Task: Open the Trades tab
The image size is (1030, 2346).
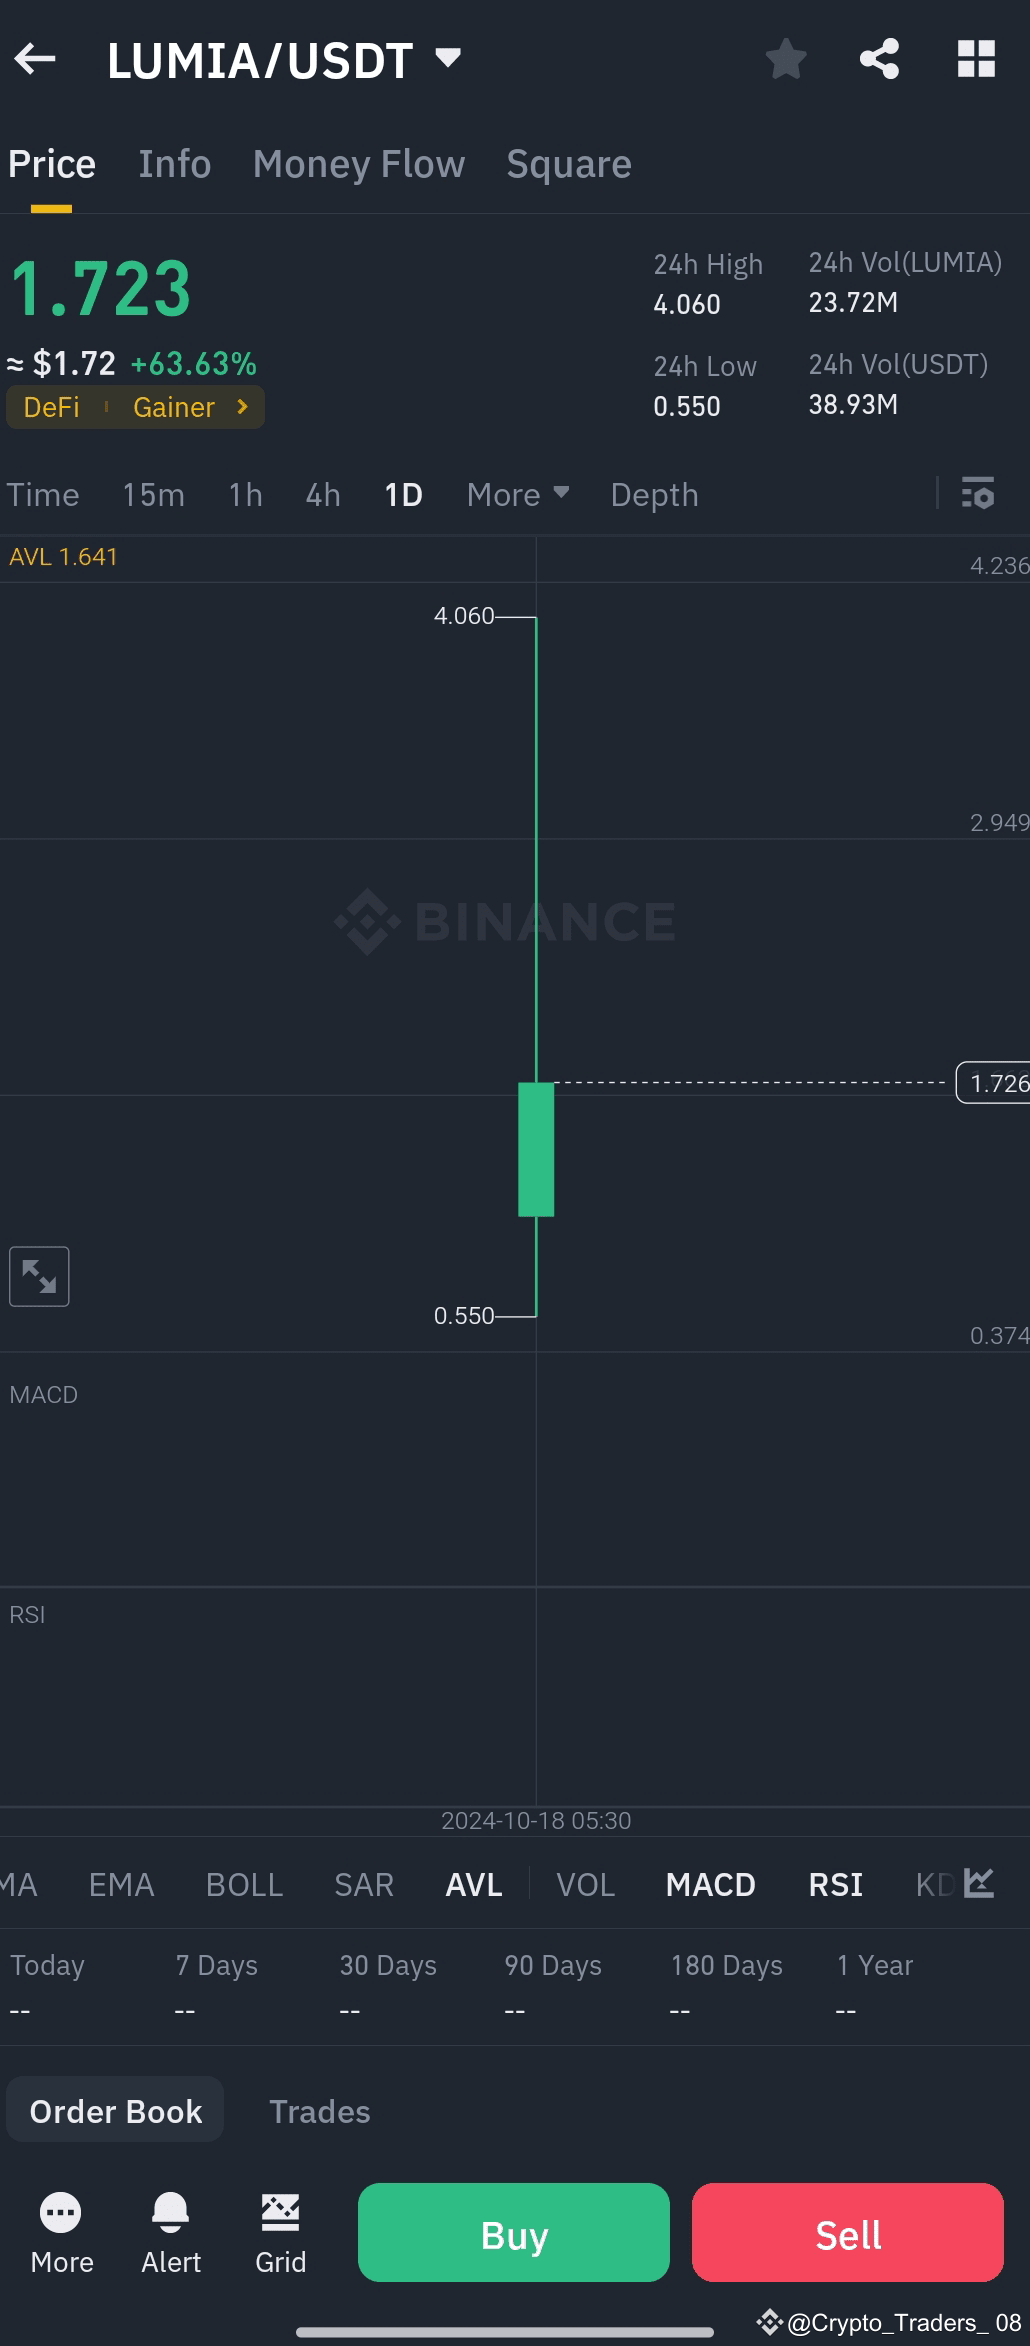Action: (319, 2111)
